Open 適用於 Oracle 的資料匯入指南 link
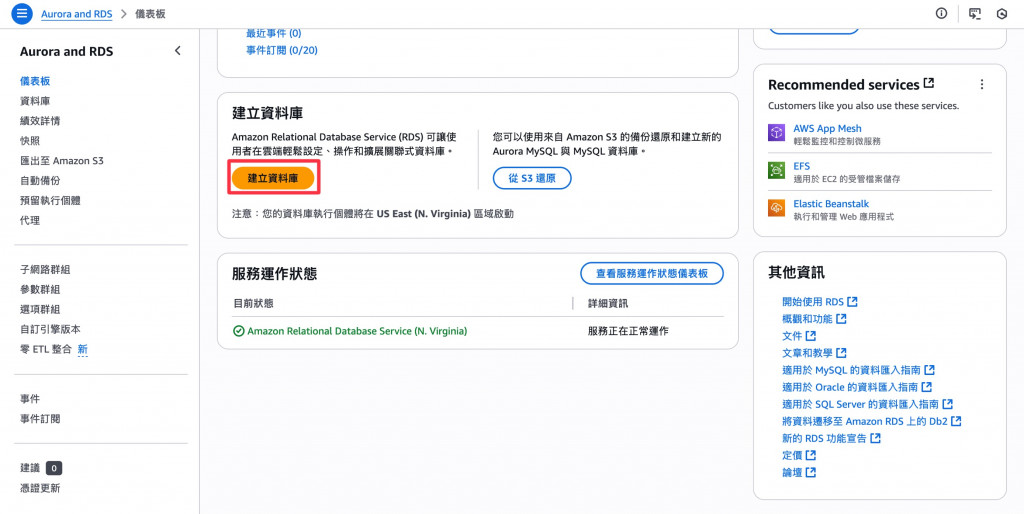The height and width of the screenshot is (514, 1024). pos(857,387)
